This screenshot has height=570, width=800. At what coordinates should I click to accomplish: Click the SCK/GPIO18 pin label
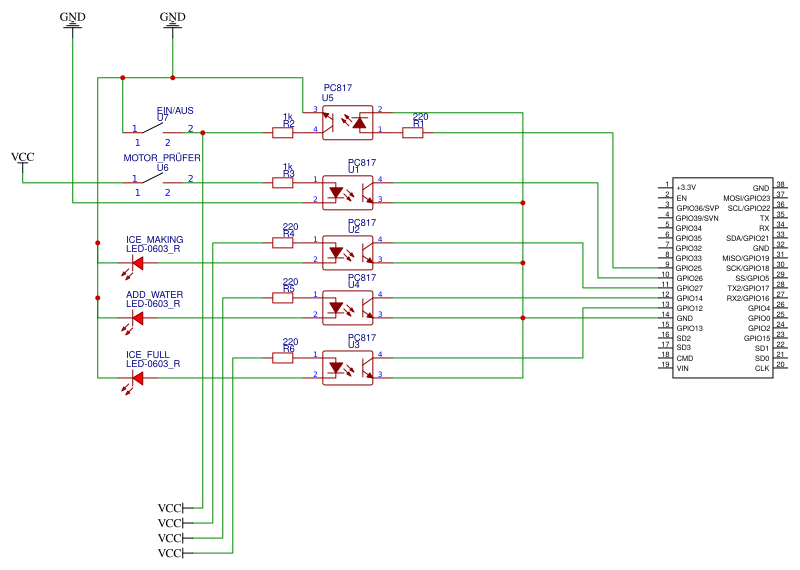click(x=747, y=268)
